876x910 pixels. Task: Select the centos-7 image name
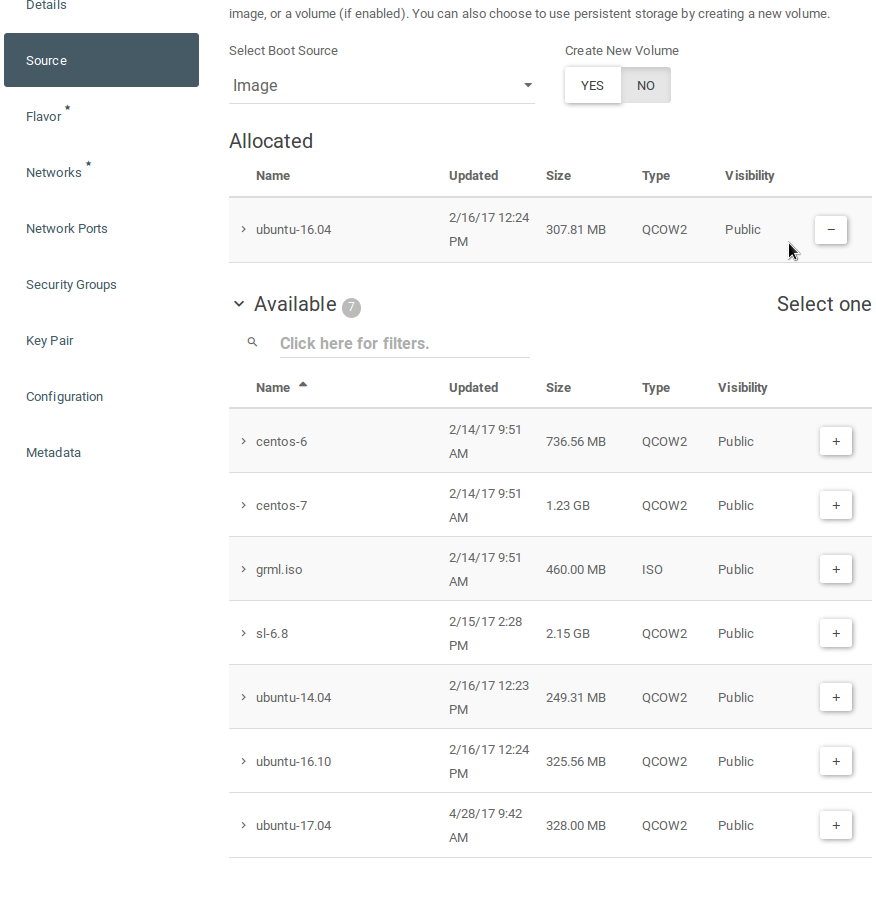click(282, 505)
